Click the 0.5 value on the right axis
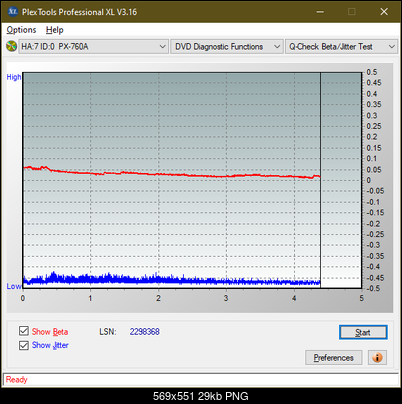 (372, 72)
